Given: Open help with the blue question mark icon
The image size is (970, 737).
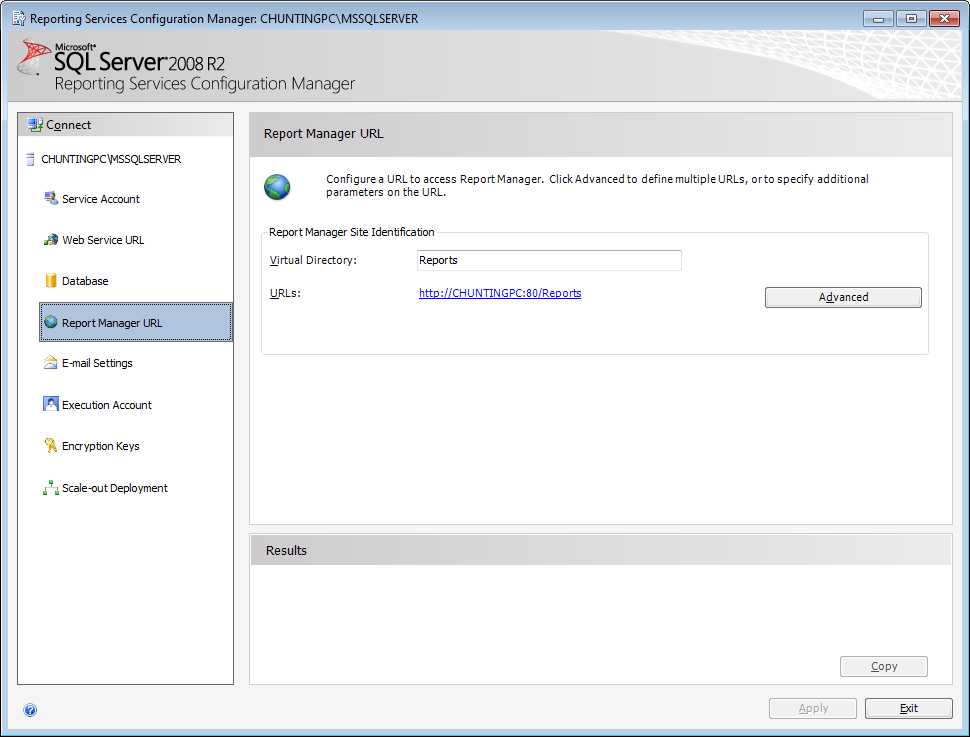Looking at the screenshot, I should point(30,710).
